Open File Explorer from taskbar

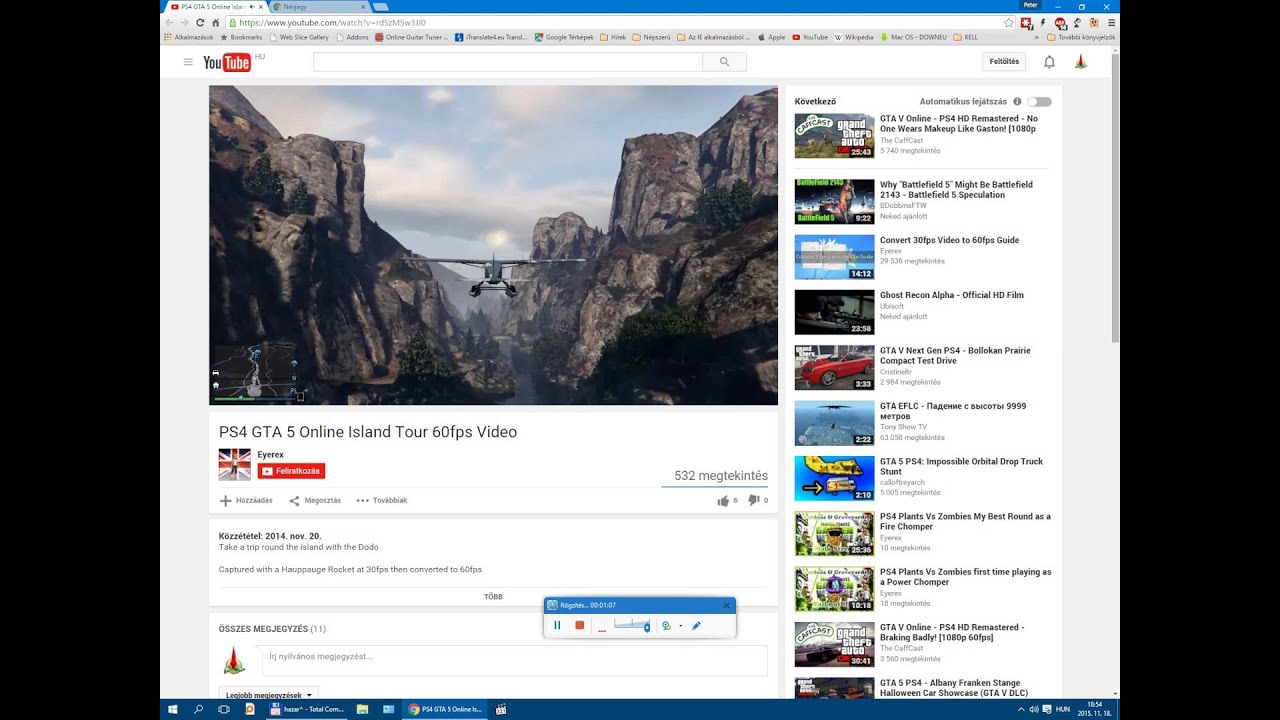click(x=362, y=709)
